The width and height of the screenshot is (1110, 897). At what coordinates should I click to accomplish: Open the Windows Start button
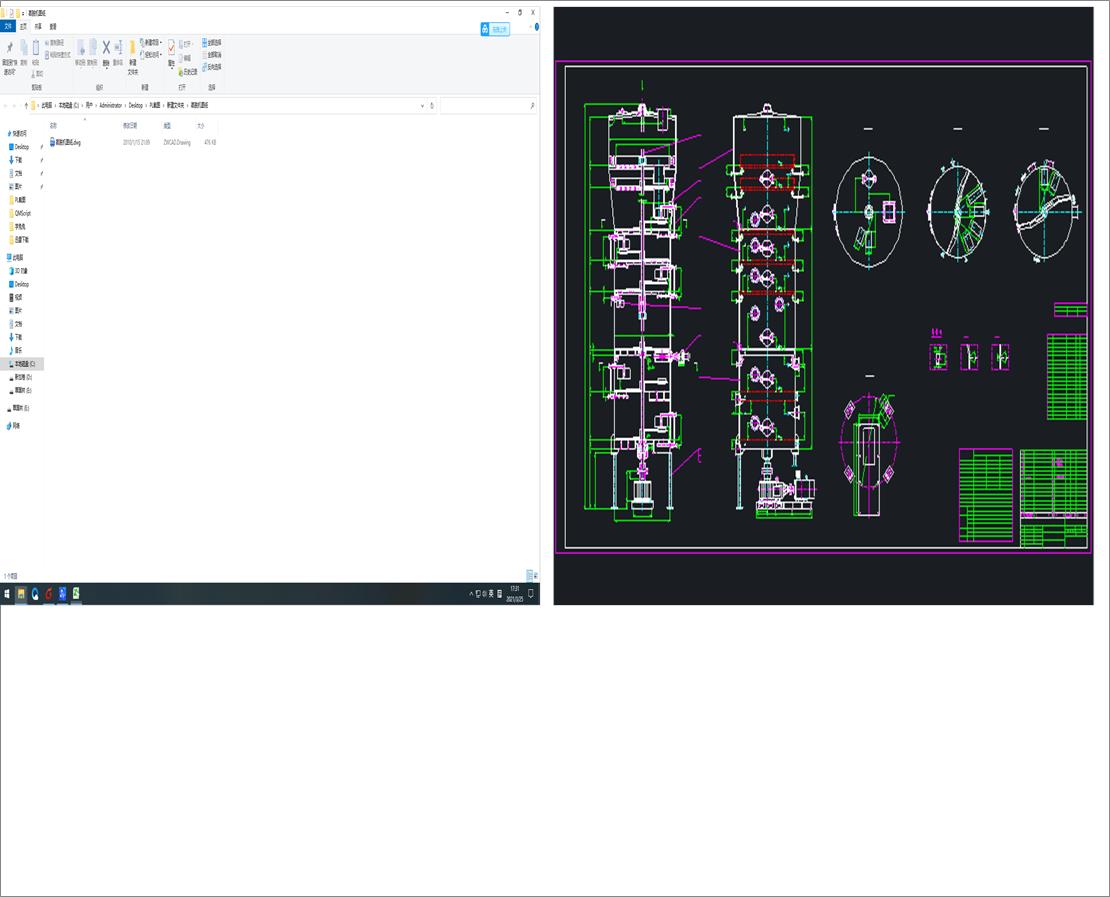tap(7, 594)
